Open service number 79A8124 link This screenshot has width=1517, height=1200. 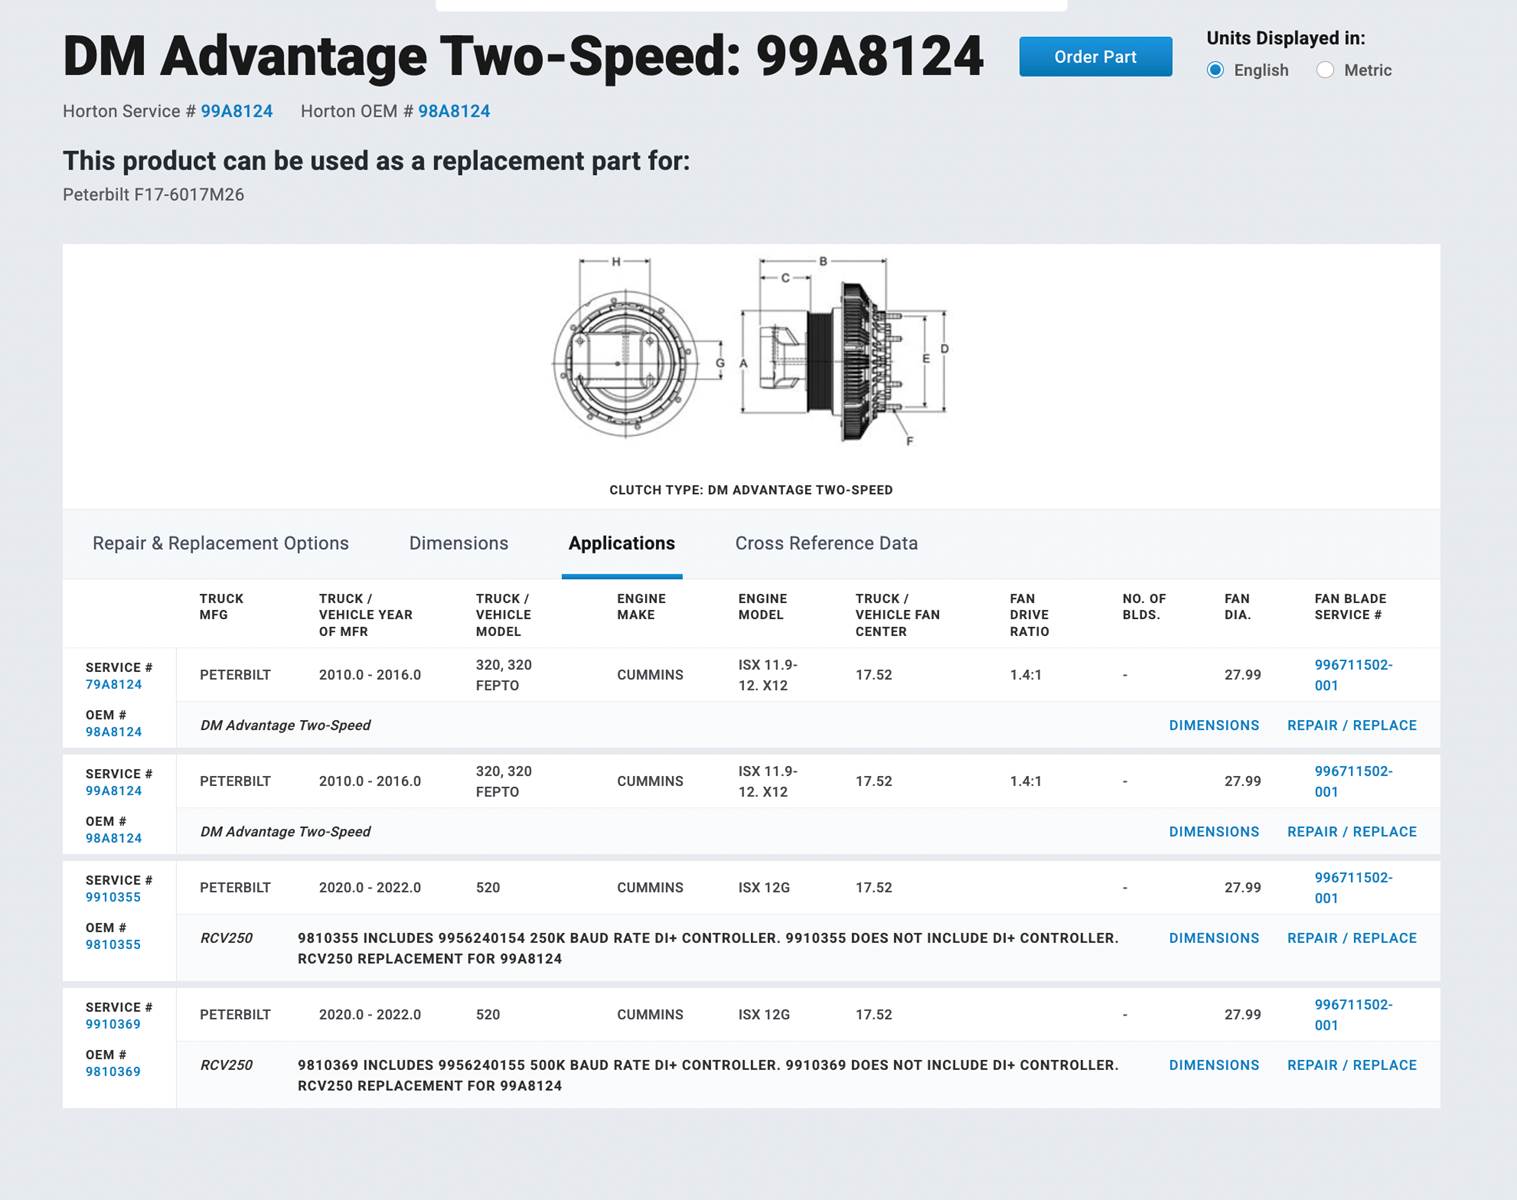[x=113, y=685]
